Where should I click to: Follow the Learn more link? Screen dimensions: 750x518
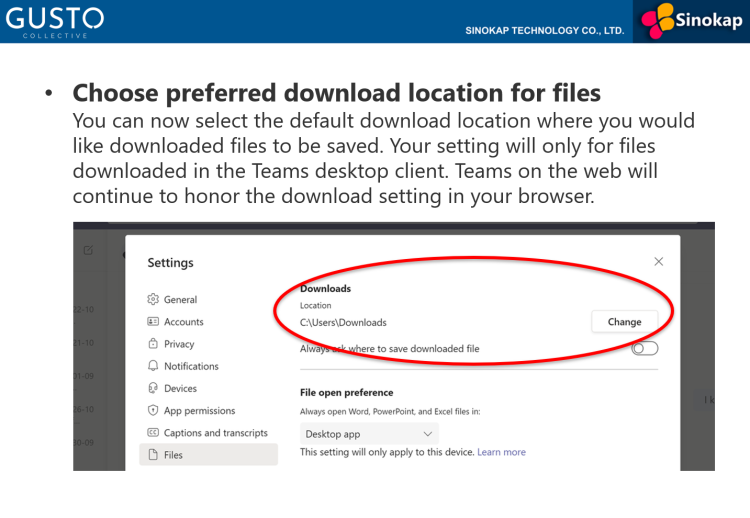click(501, 452)
